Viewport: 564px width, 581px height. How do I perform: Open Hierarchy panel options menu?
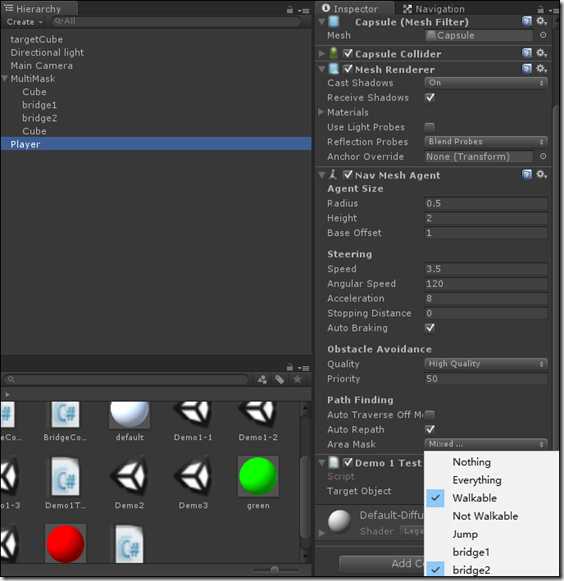point(304,10)
